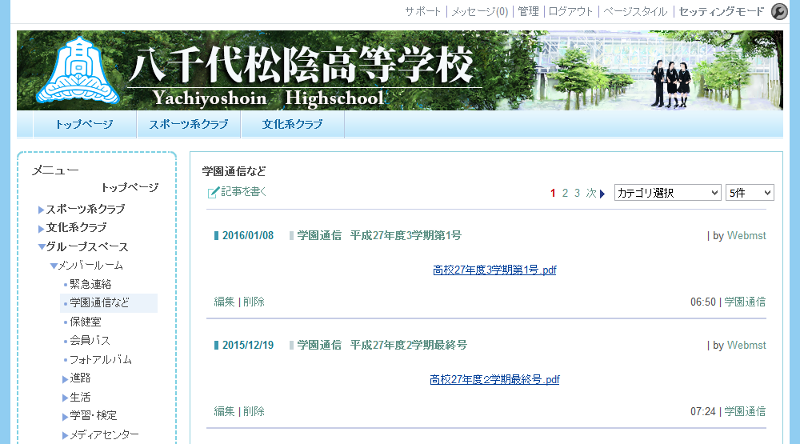Download 高校27年度2学期最終号.pdf

[494, 380]
